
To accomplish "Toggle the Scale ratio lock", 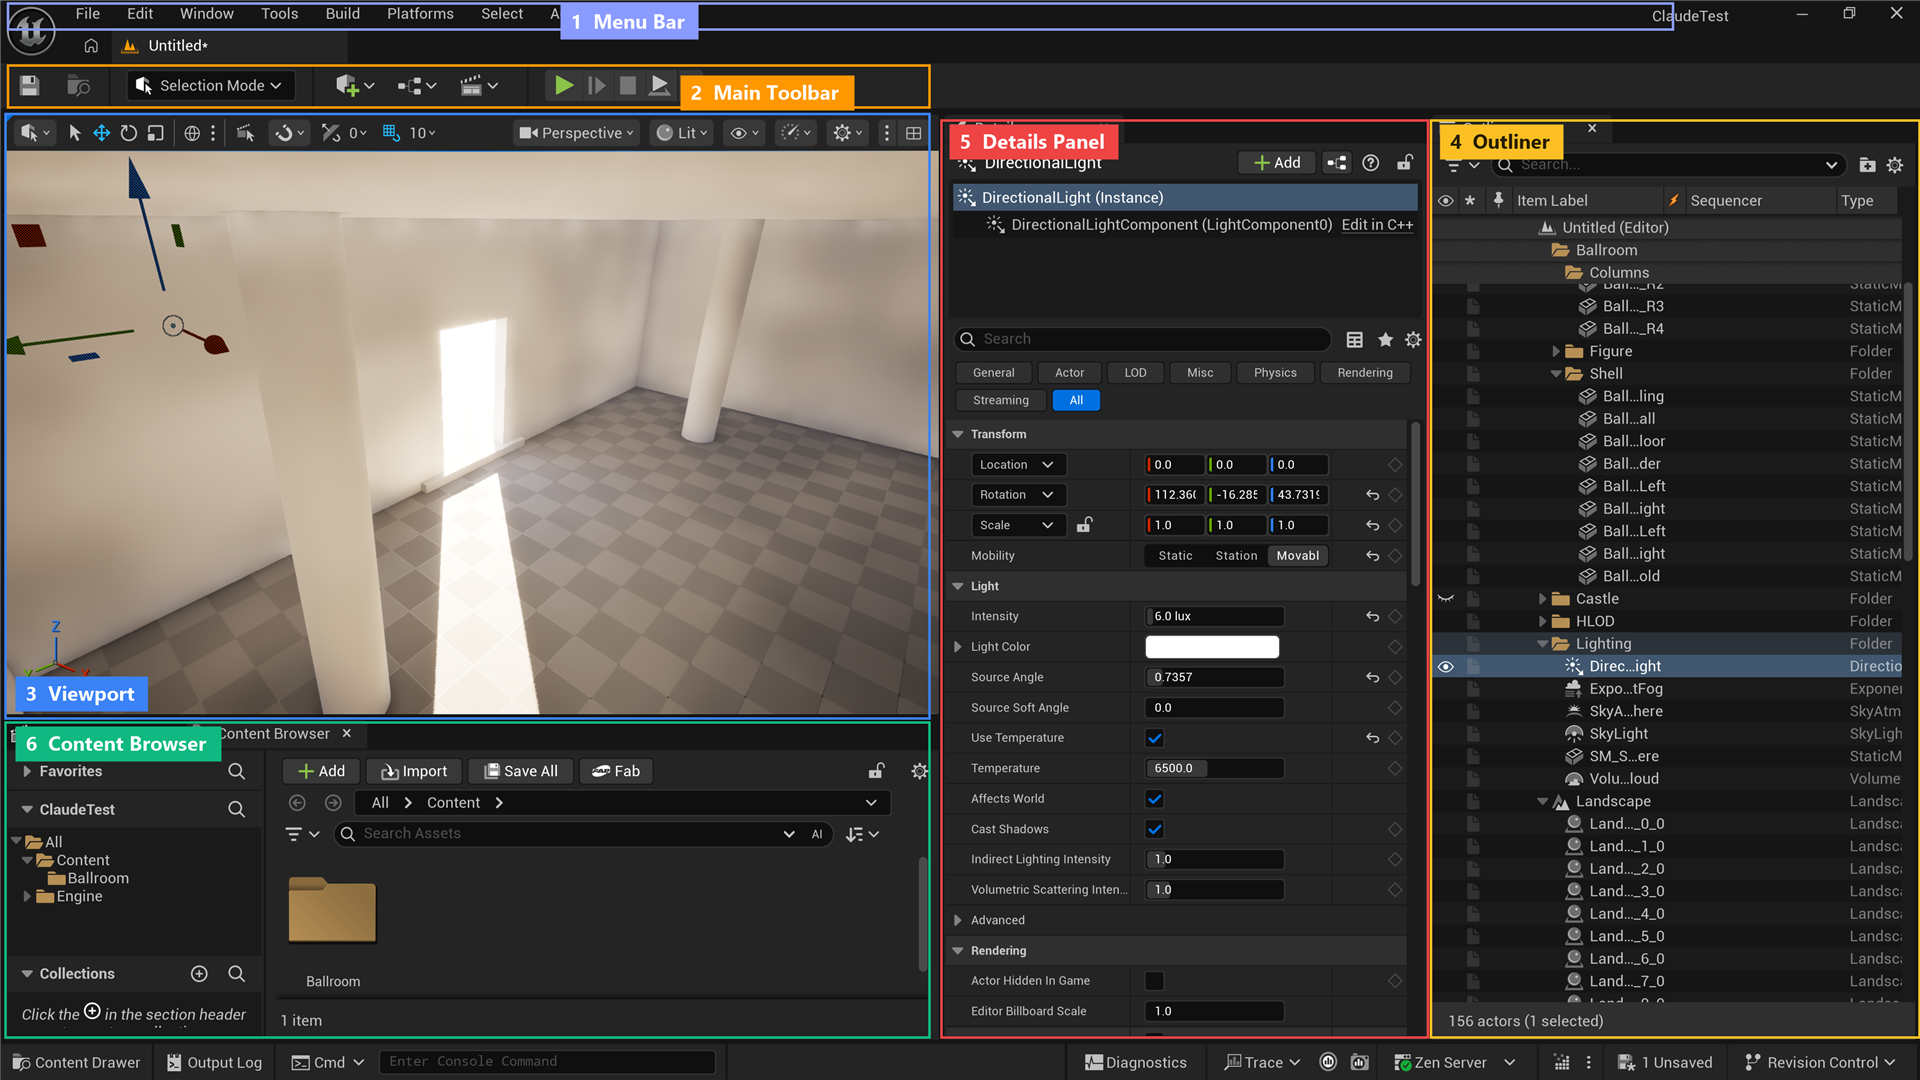I will [1084, 525].
